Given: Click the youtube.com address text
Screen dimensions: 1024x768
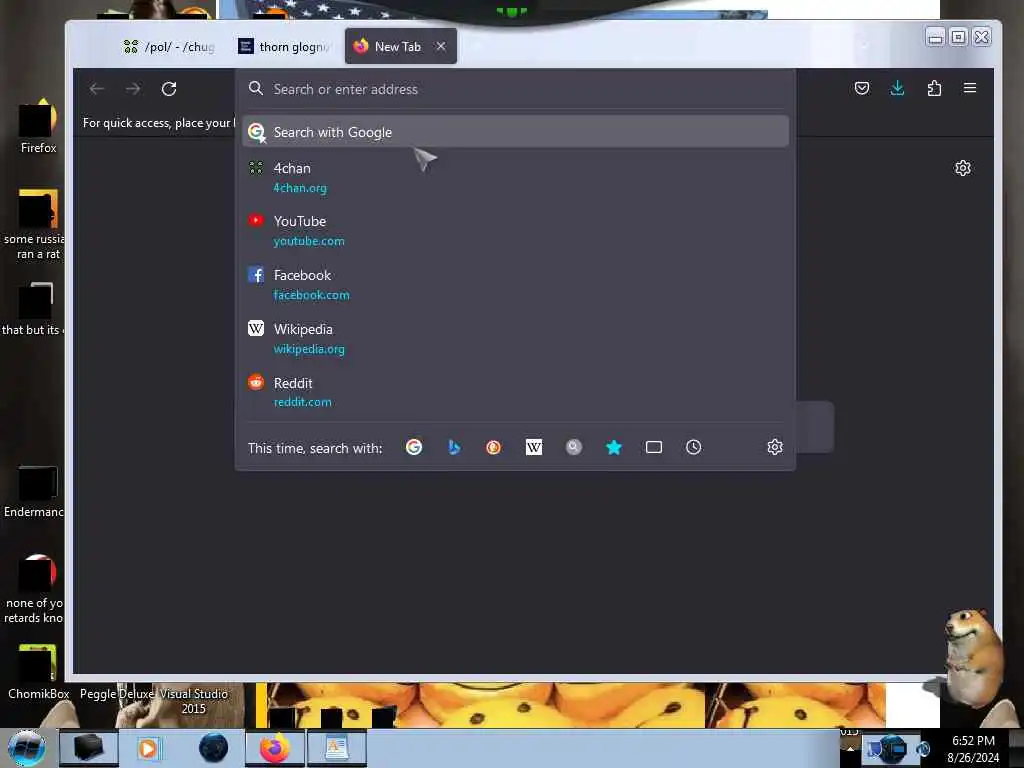Looking at the screenshot, I should 309,241.
